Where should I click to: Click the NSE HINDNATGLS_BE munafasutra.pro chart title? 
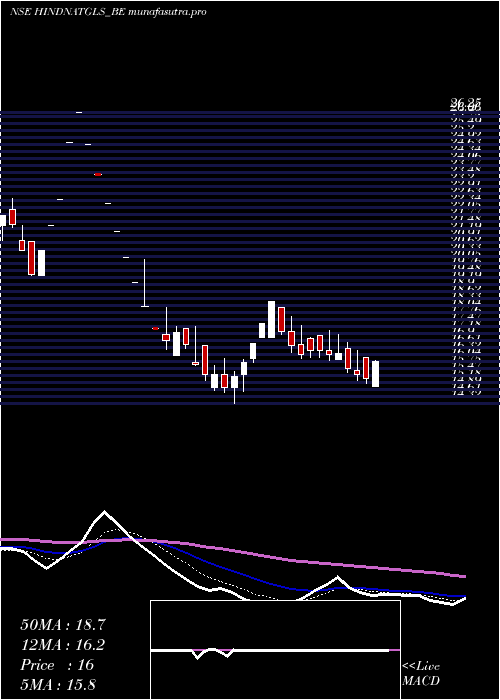[108, 12]
